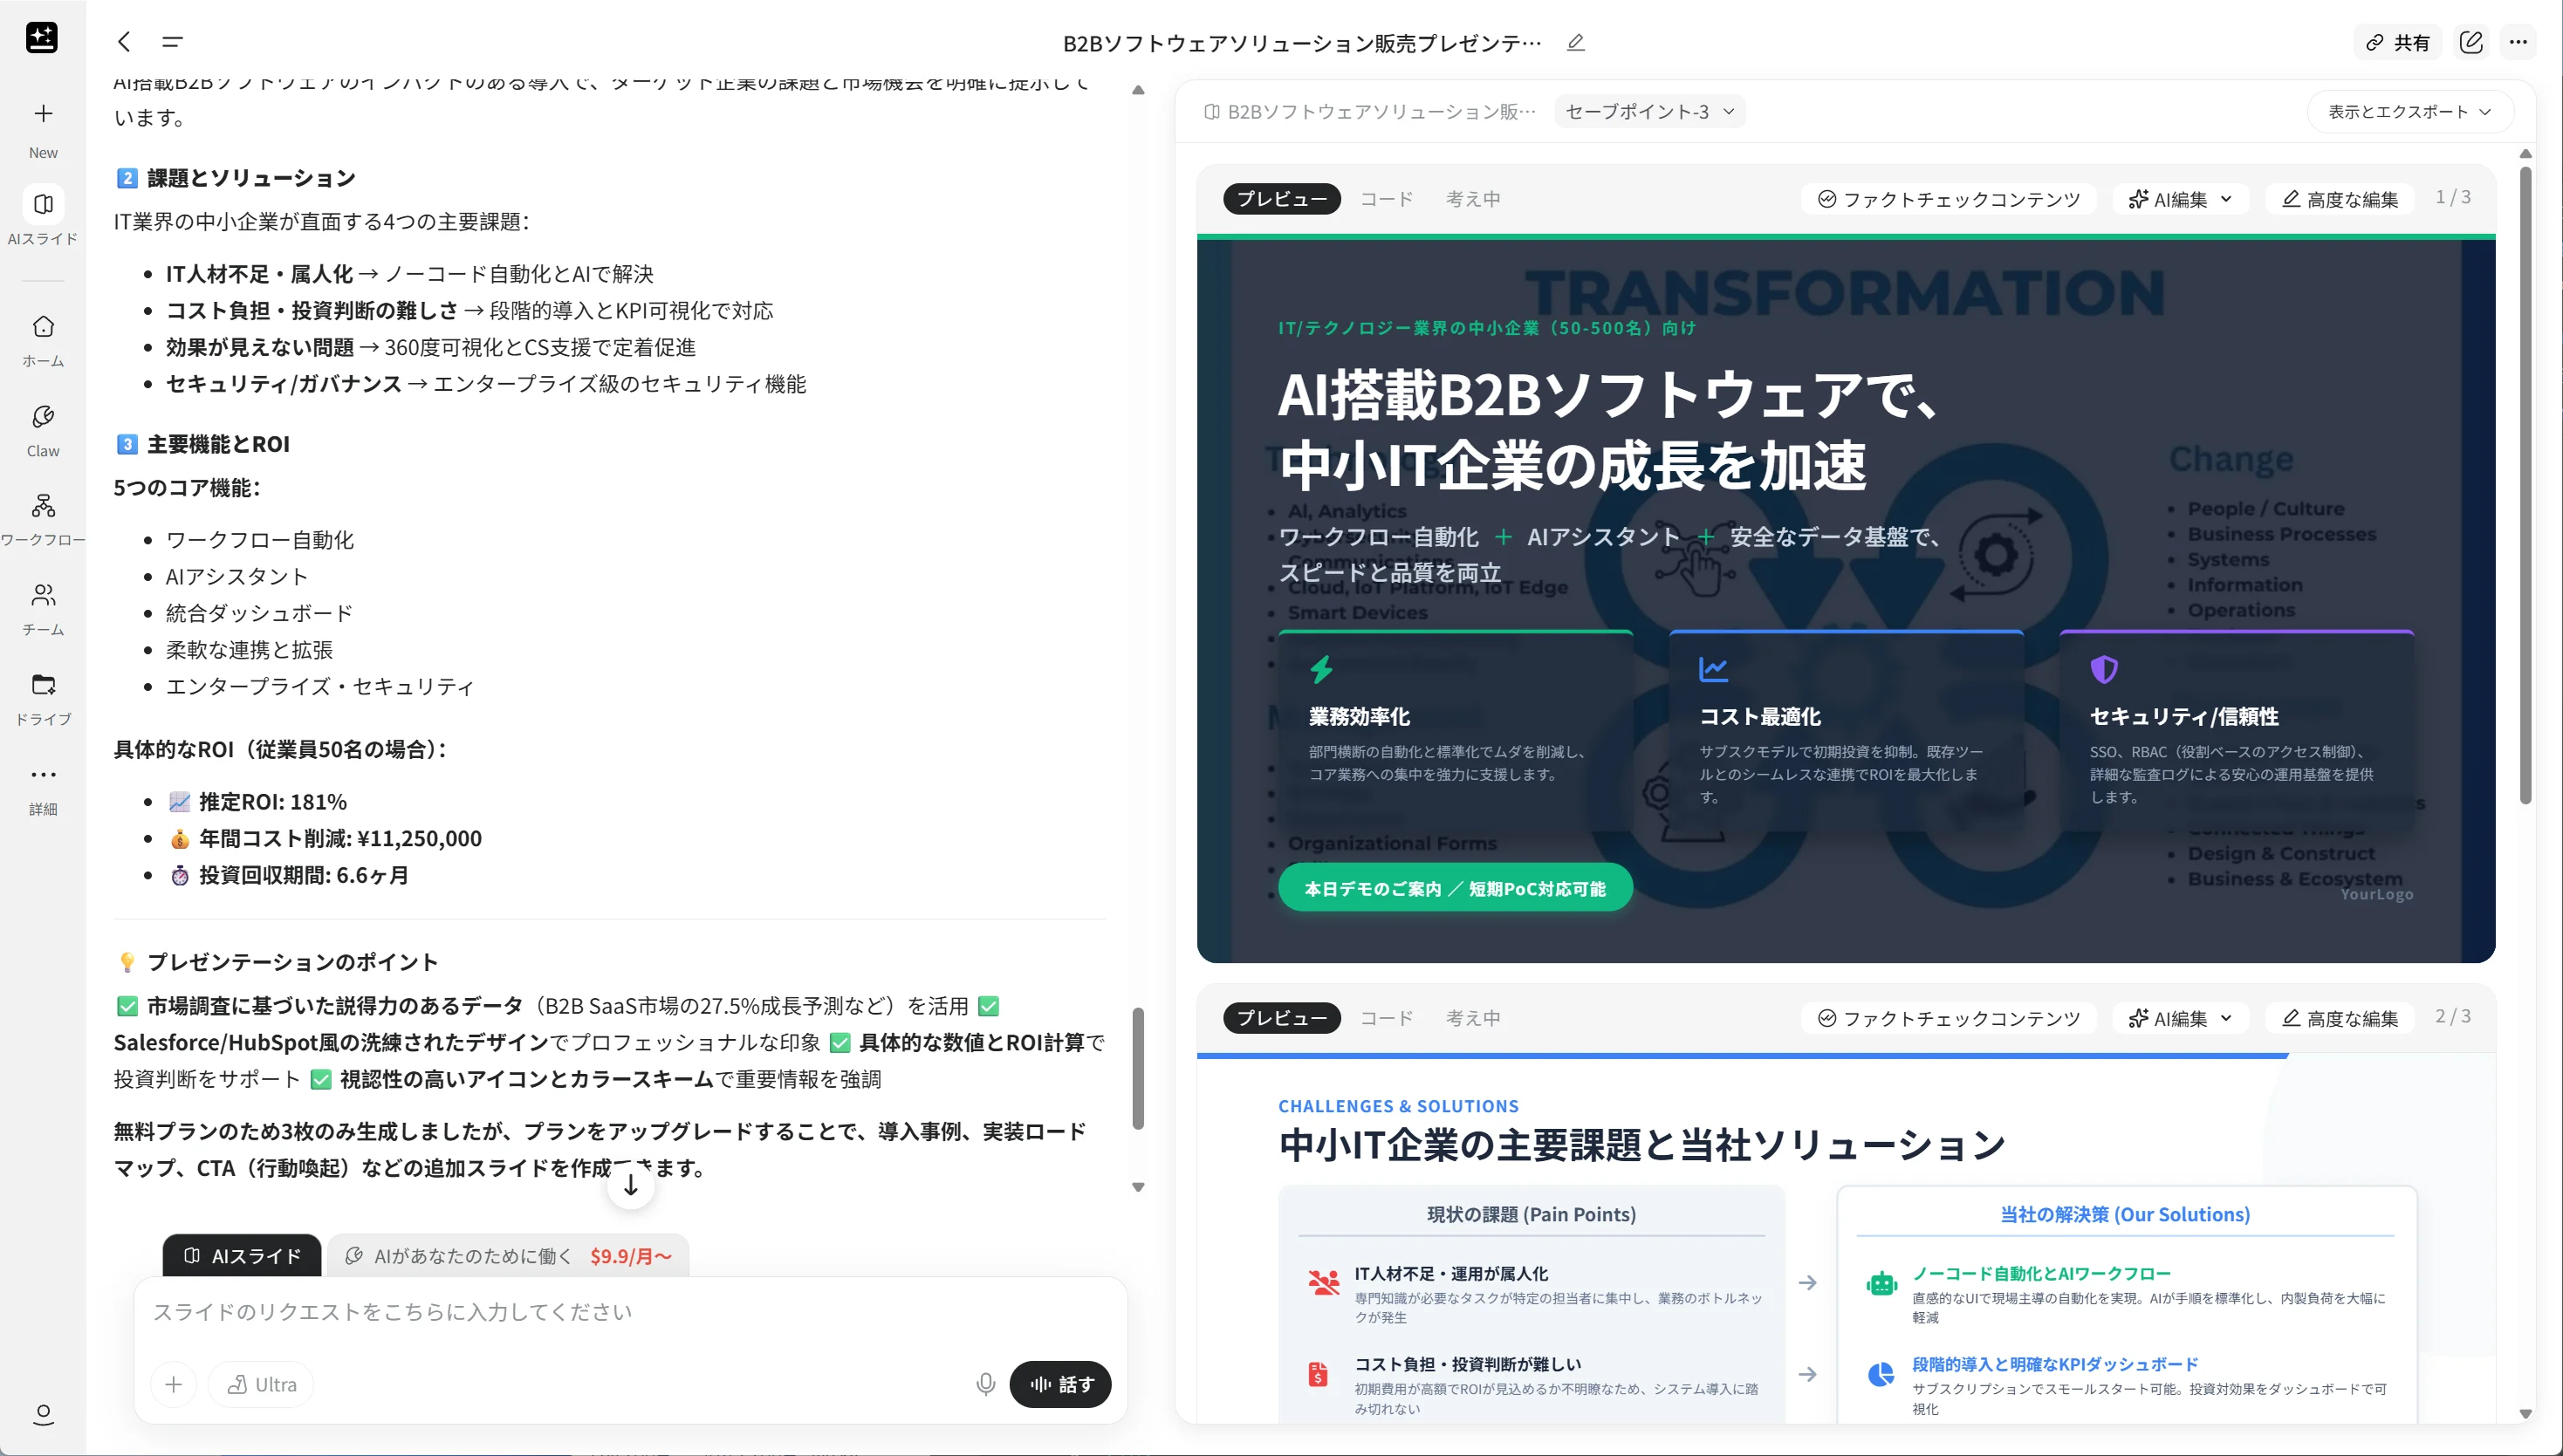Open the AI編集 dropdown on slide 1

tap(2180, 198)
